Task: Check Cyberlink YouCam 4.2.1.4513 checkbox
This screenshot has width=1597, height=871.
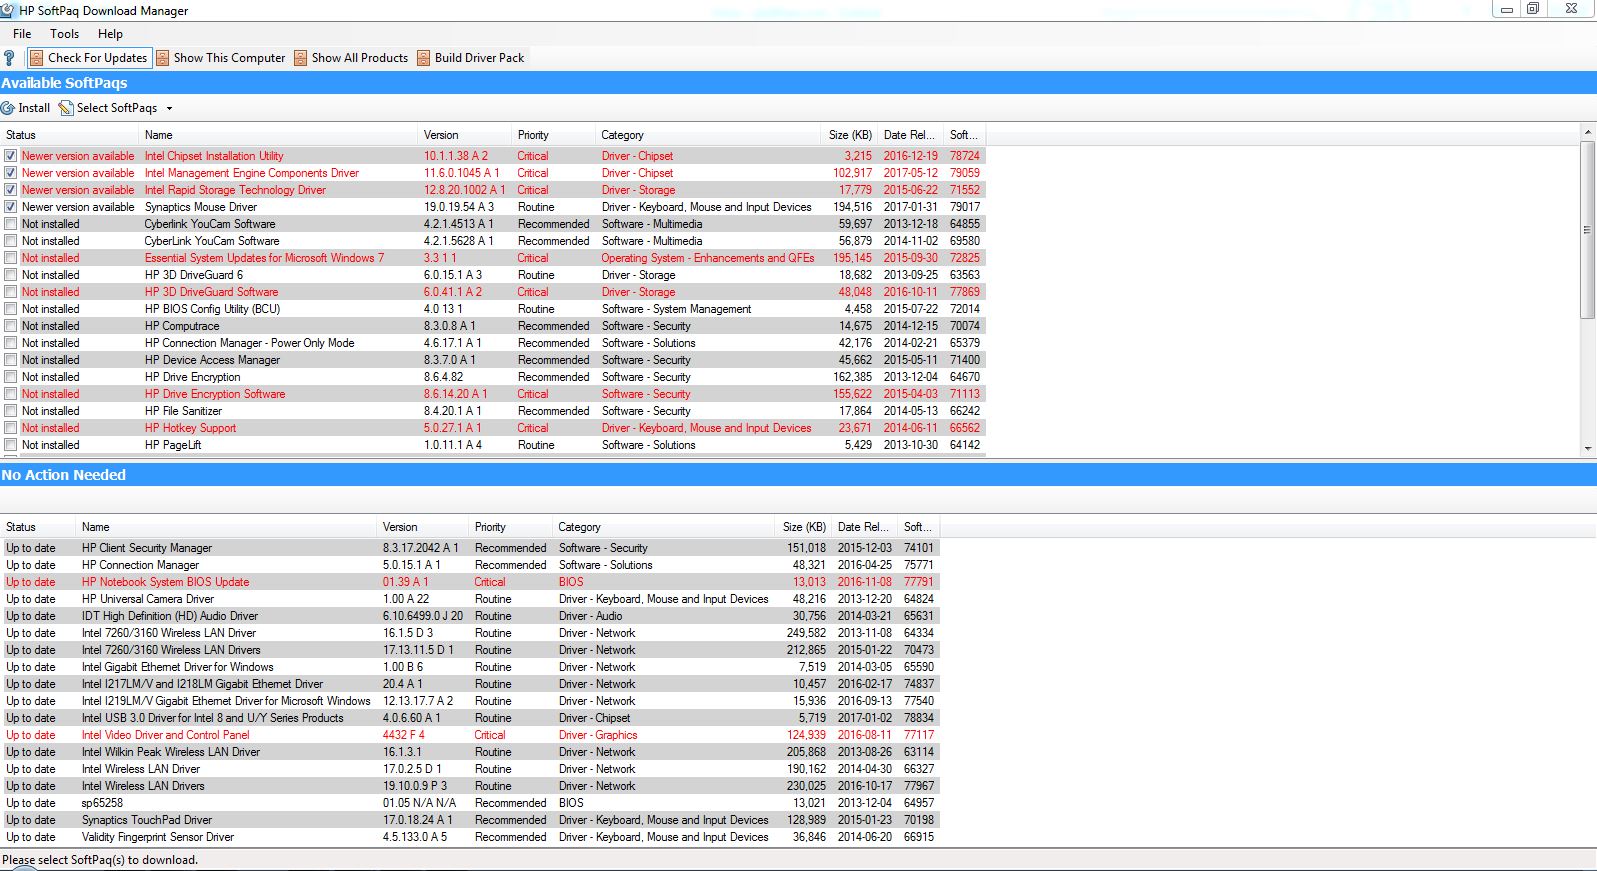Action: tap(11, 224)
